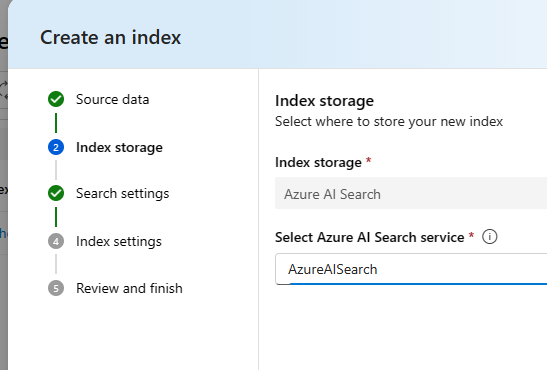Image resolution: width=547 pixels, height=370 pixels.
Task: Click the 'Index storage *' required field label
Action: (323, 163)
